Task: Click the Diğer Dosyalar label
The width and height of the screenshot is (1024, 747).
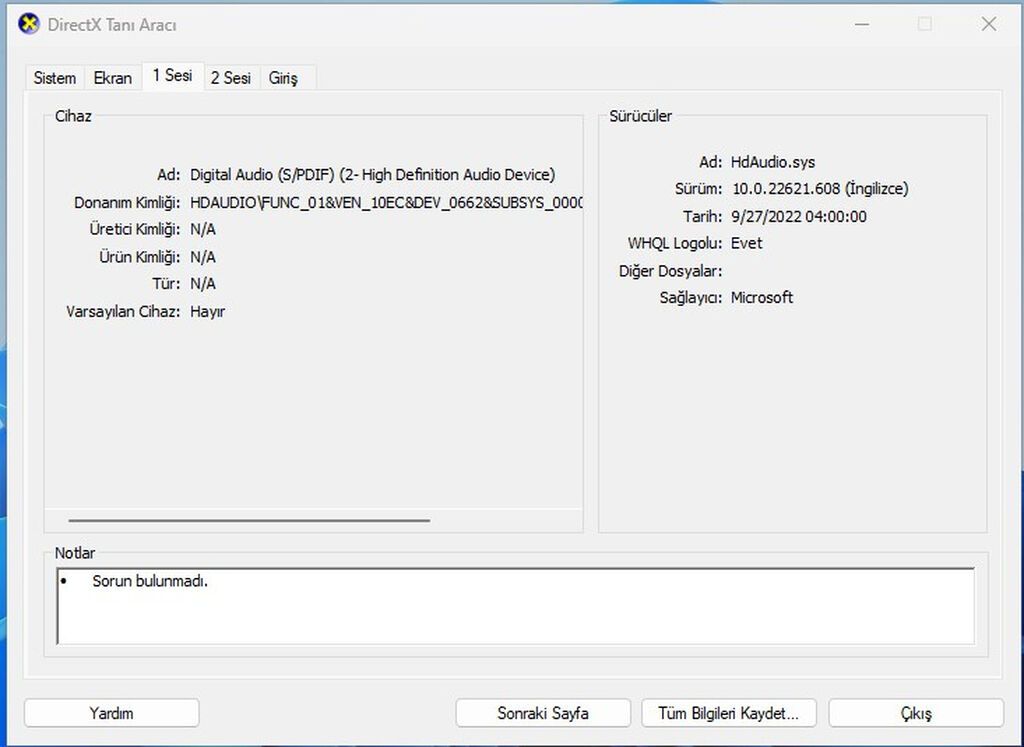Action: tap(671, 270)
